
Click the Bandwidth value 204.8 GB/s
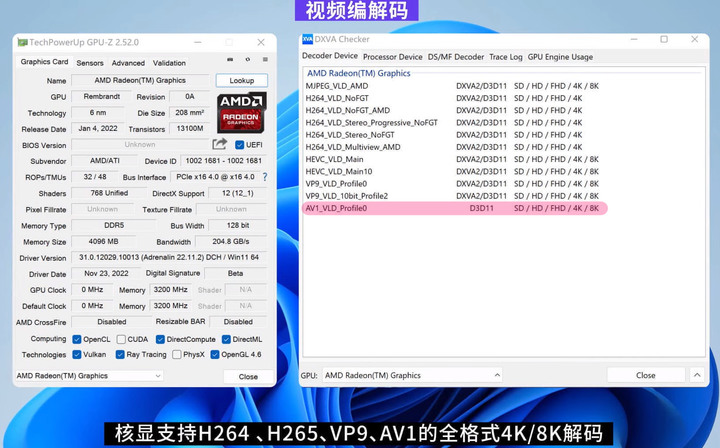coord(231,241)
